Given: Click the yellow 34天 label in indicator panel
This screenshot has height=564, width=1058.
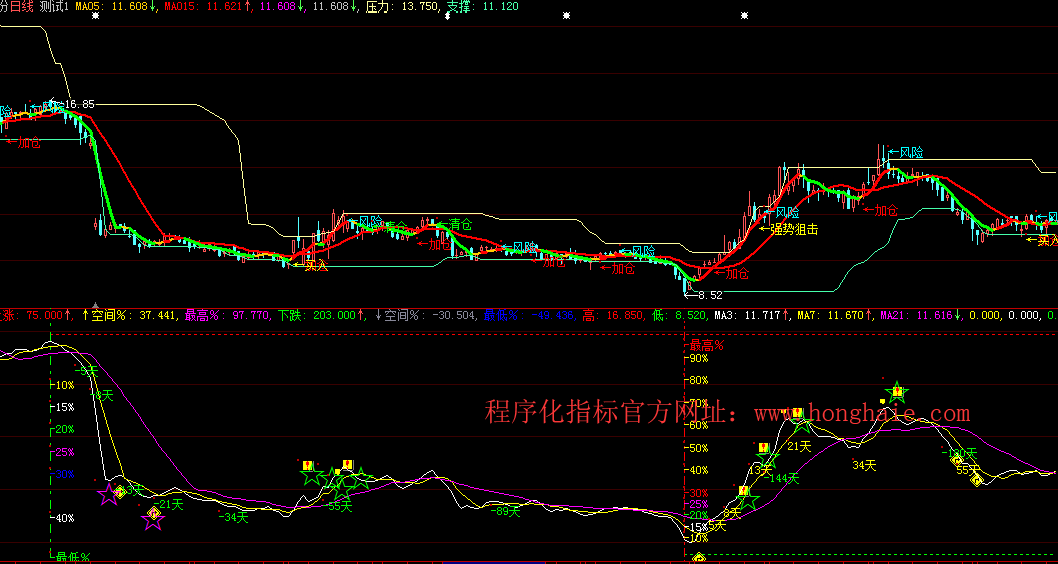Looking at the screenshot, I should [864, 465].
